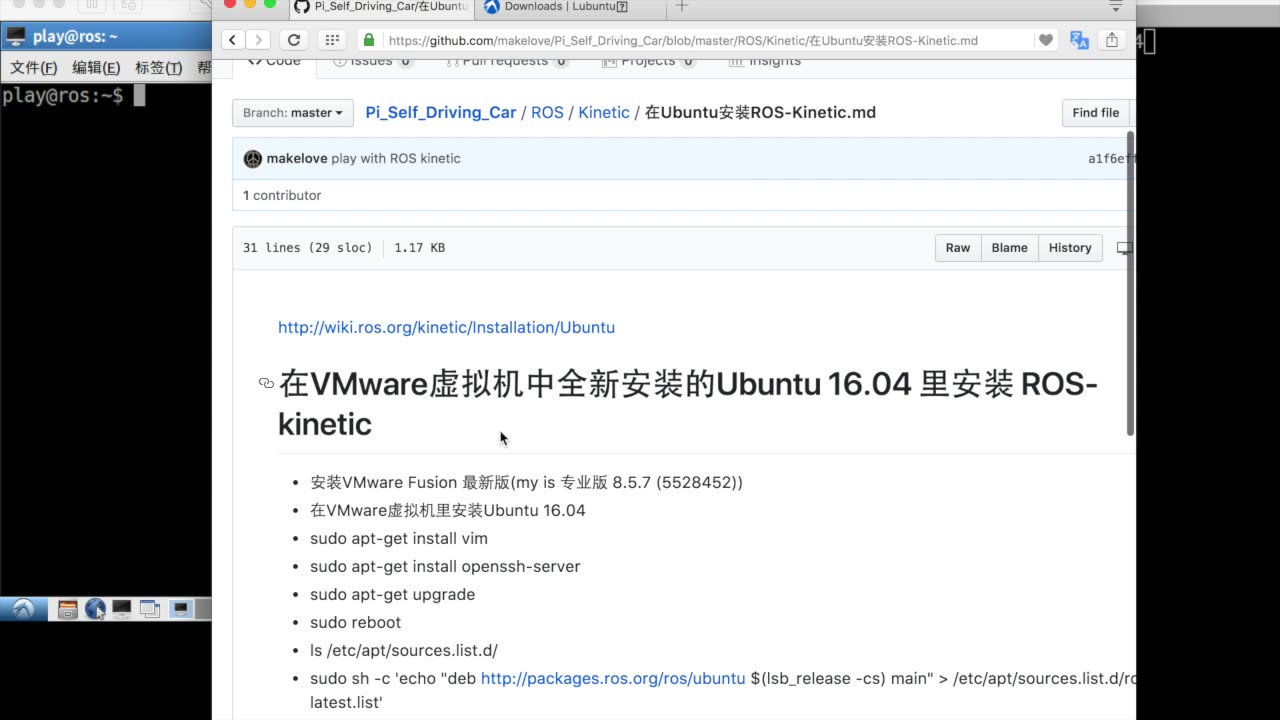Click the terminal window title icon
The width and height of the screenshot is (1280, 720).
(x=15, y=37)
